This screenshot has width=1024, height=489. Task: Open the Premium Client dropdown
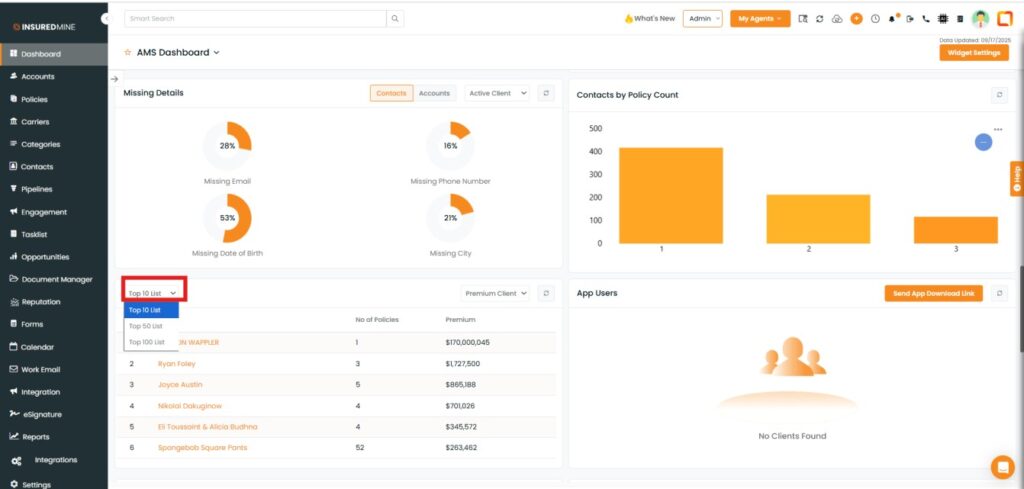(496, 294)
